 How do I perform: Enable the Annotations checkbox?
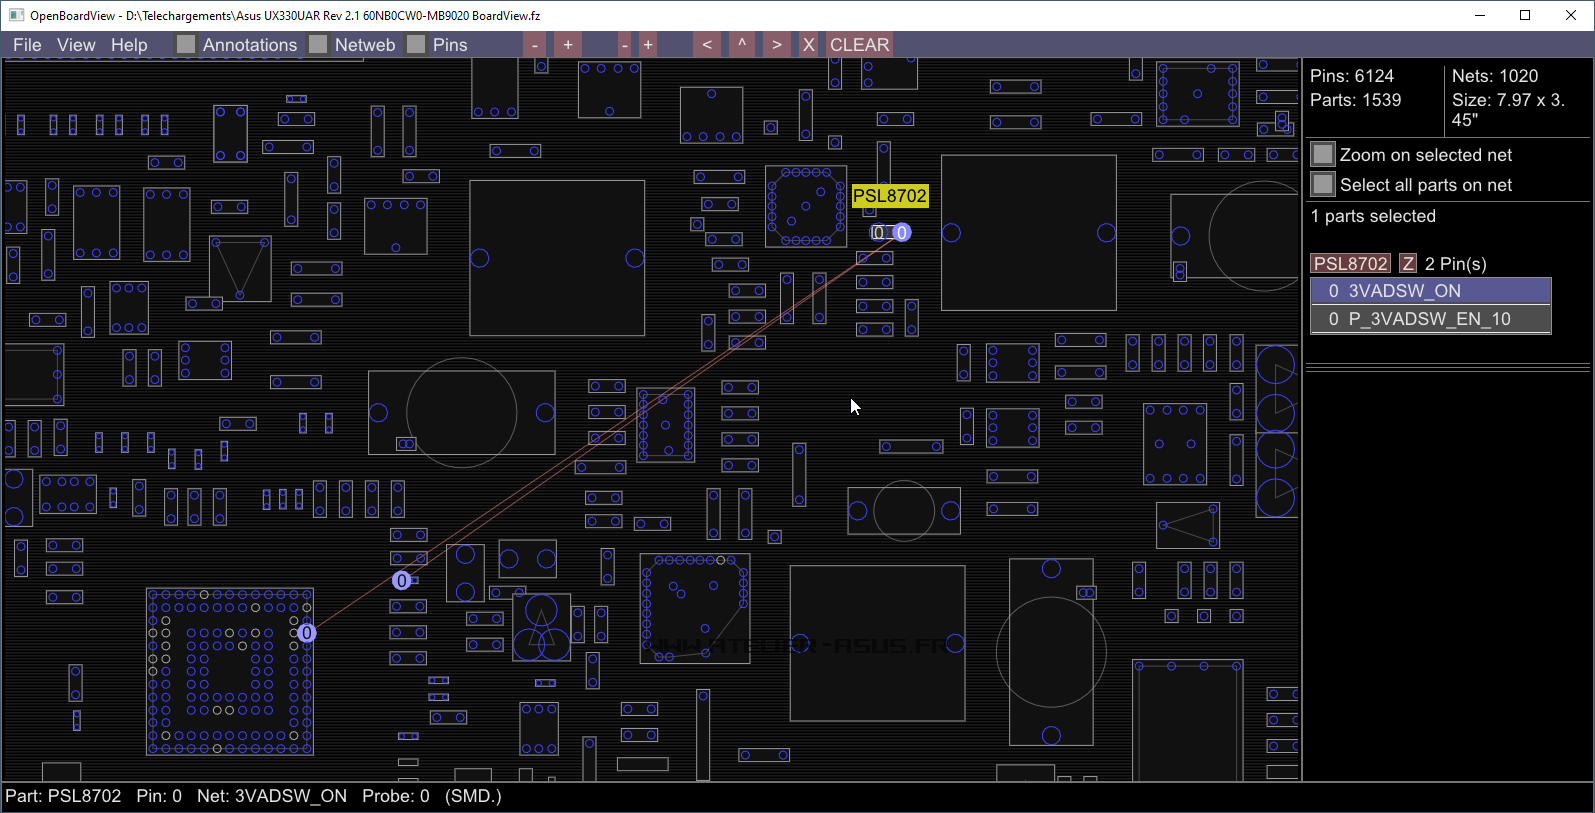click(x=186, y=45)
